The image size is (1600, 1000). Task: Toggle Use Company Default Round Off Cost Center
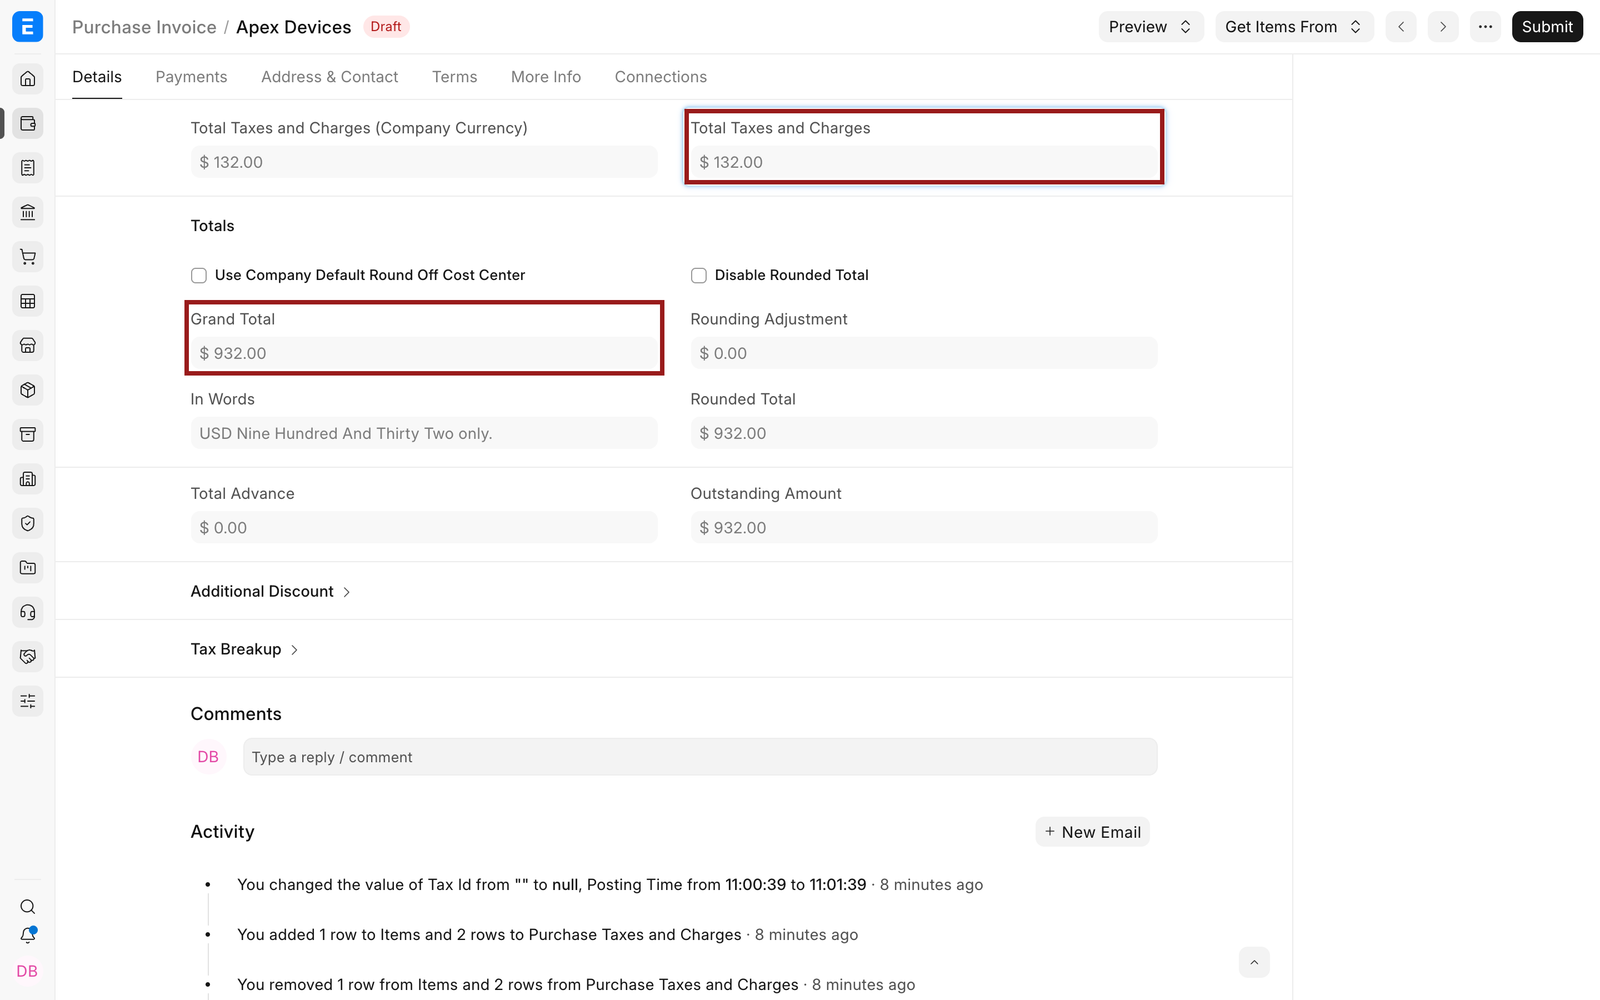(x=199, y=275)
